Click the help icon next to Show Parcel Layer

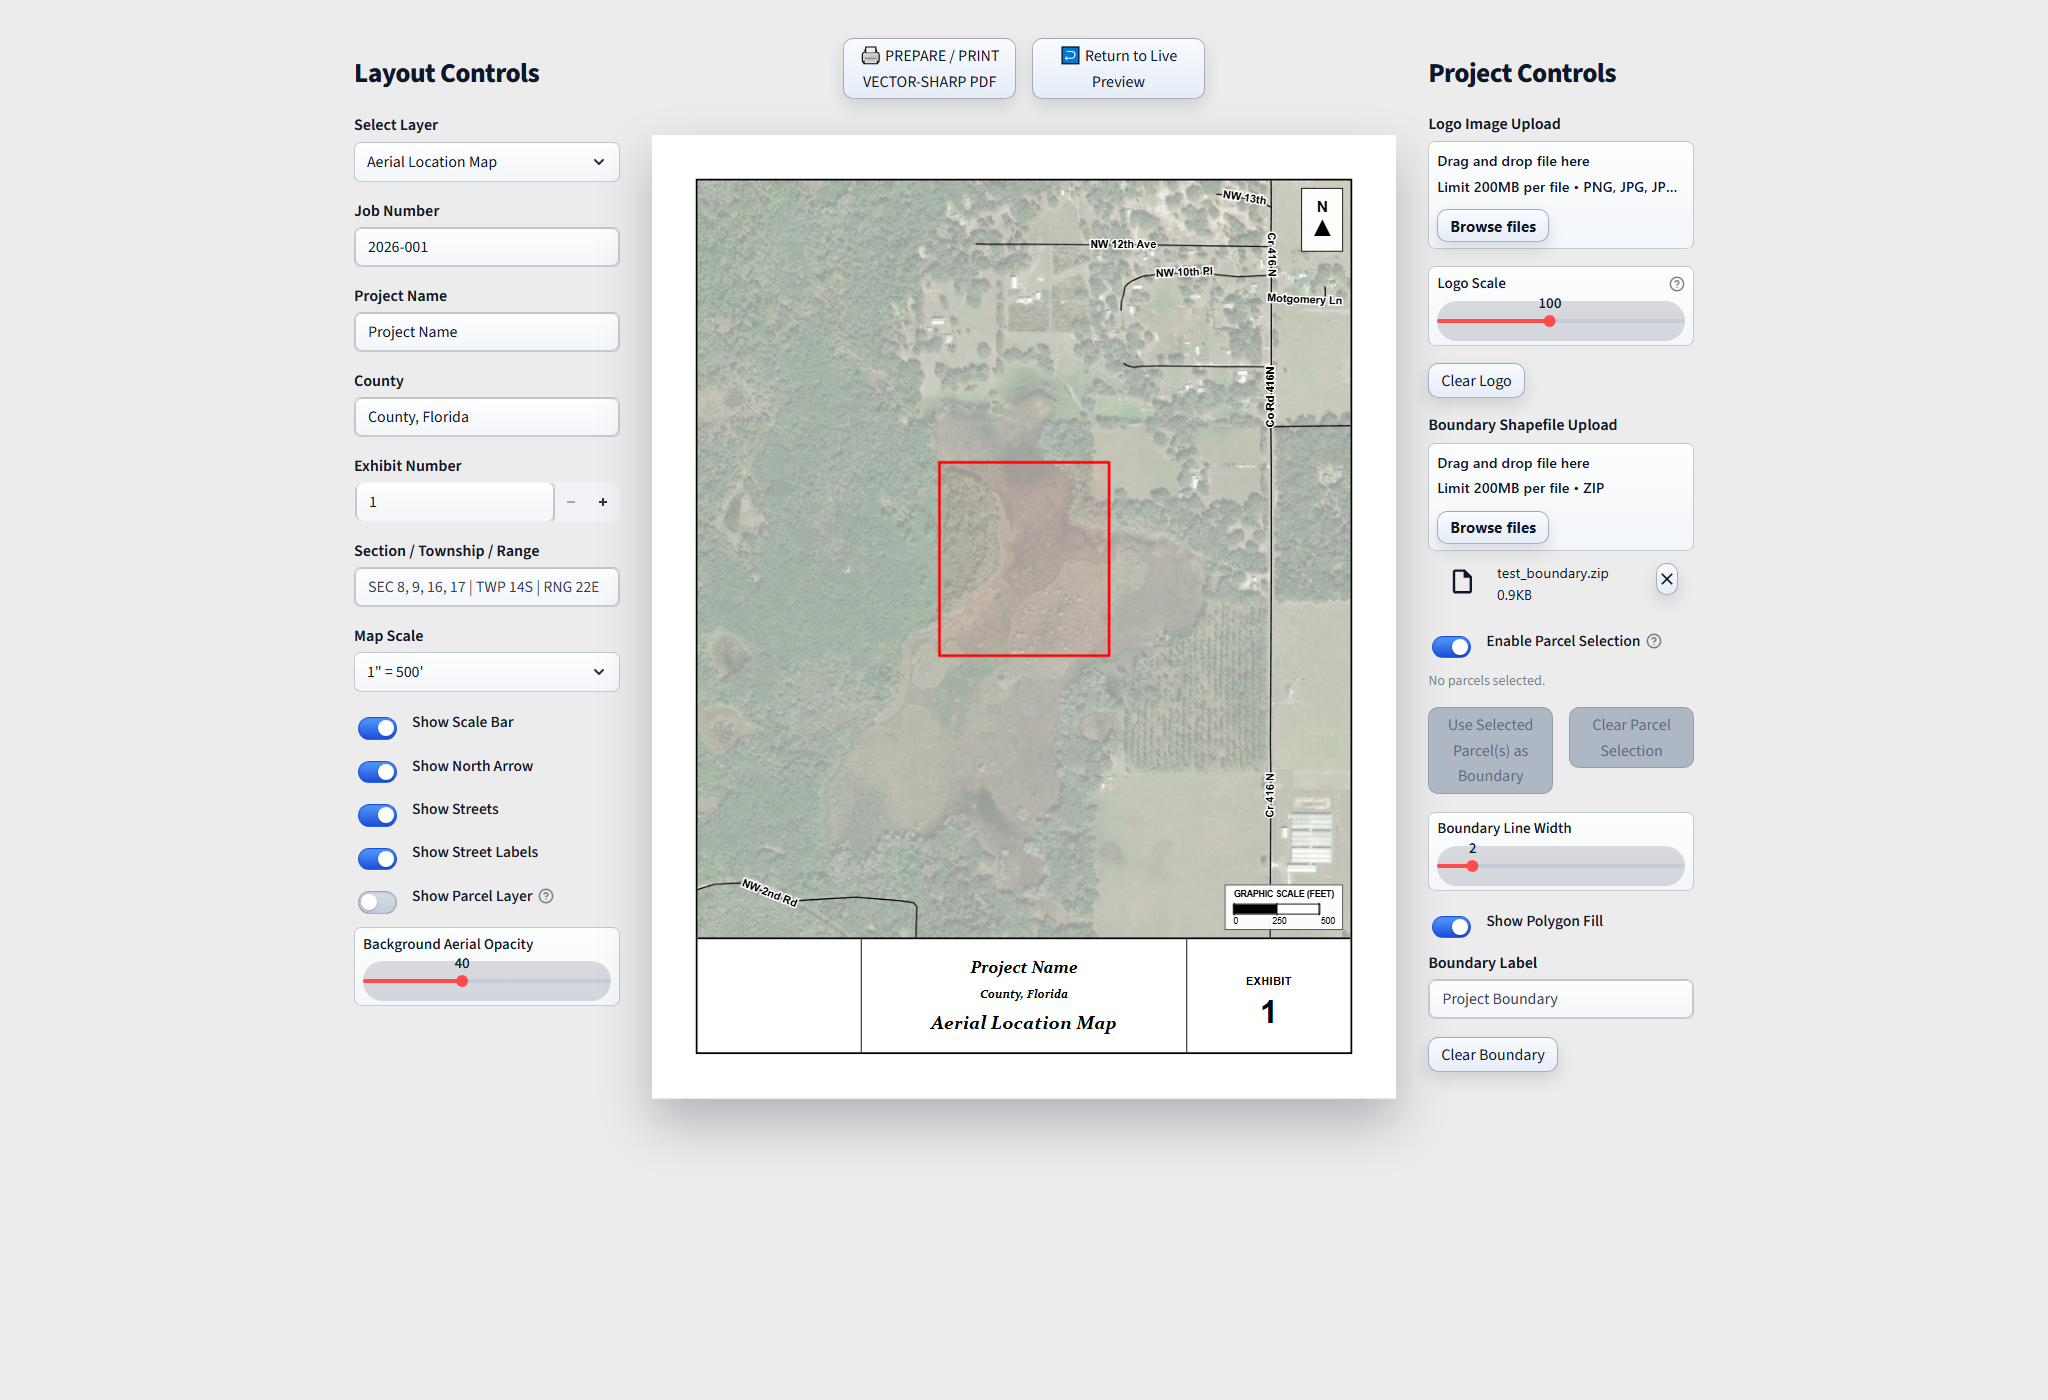pos(545,896)
